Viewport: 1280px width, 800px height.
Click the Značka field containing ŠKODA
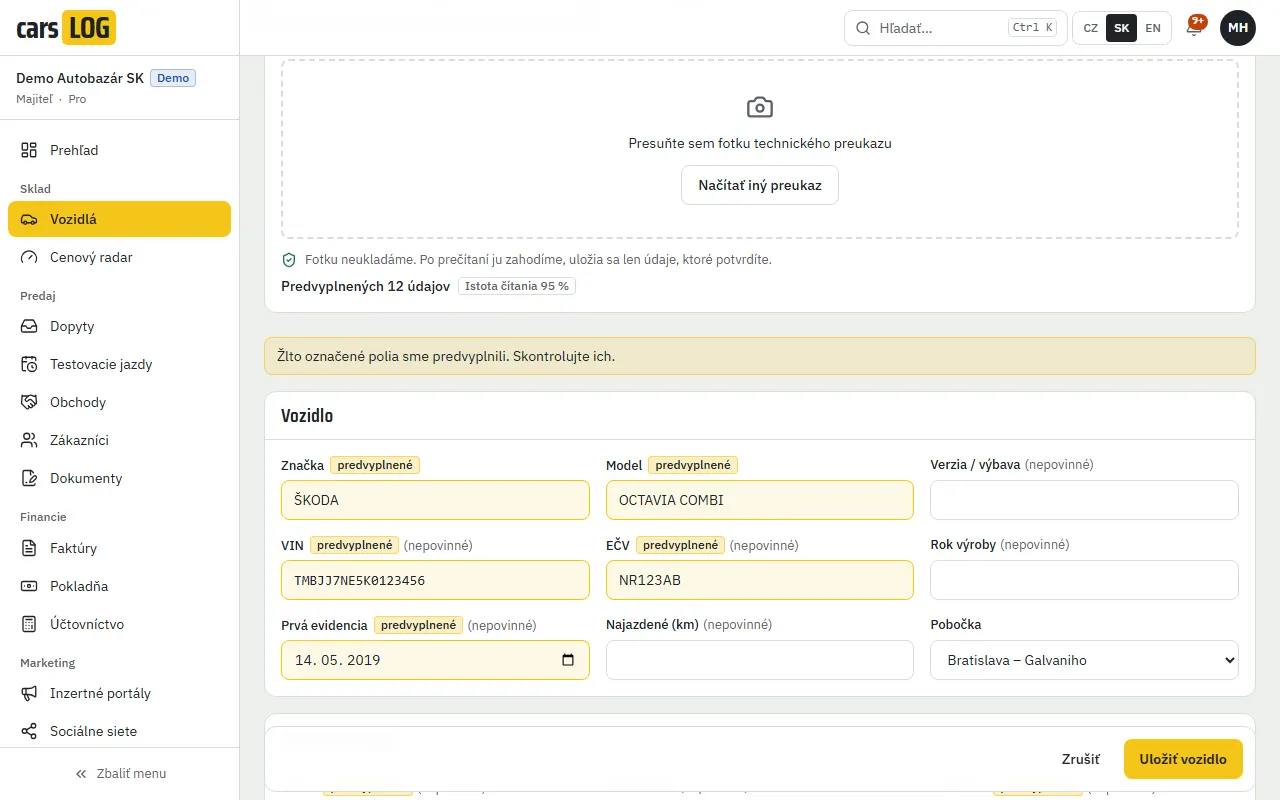(x=435, y=500)
